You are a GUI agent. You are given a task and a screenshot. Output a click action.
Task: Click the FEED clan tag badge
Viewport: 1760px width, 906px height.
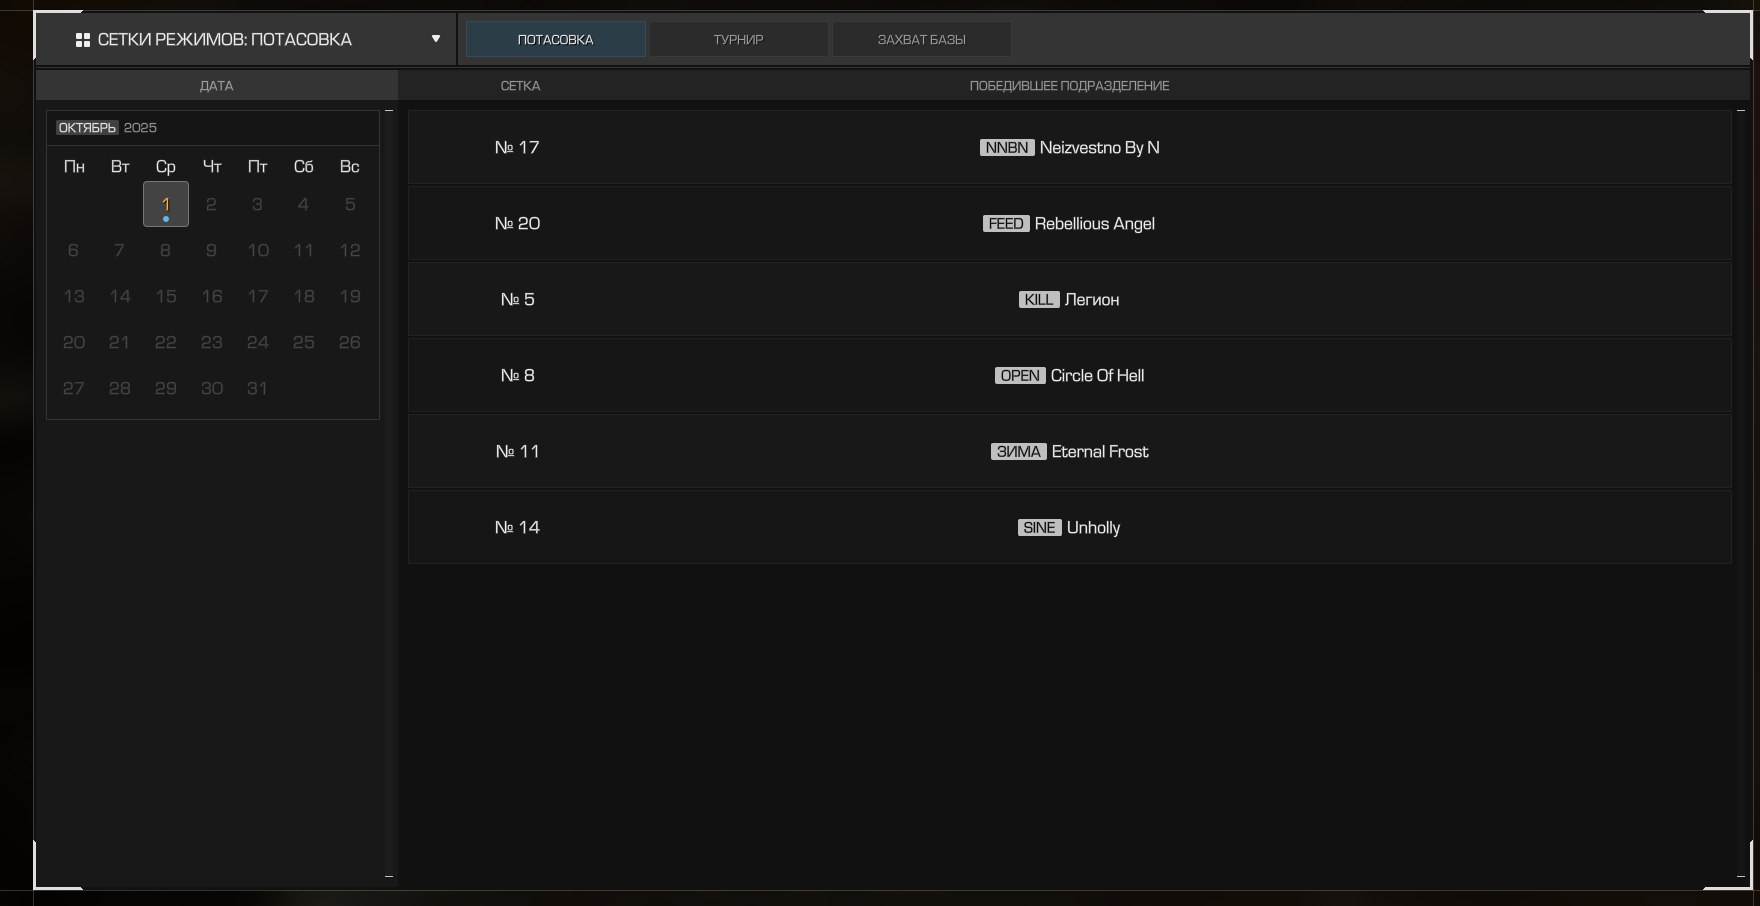tap(1005, 224)
